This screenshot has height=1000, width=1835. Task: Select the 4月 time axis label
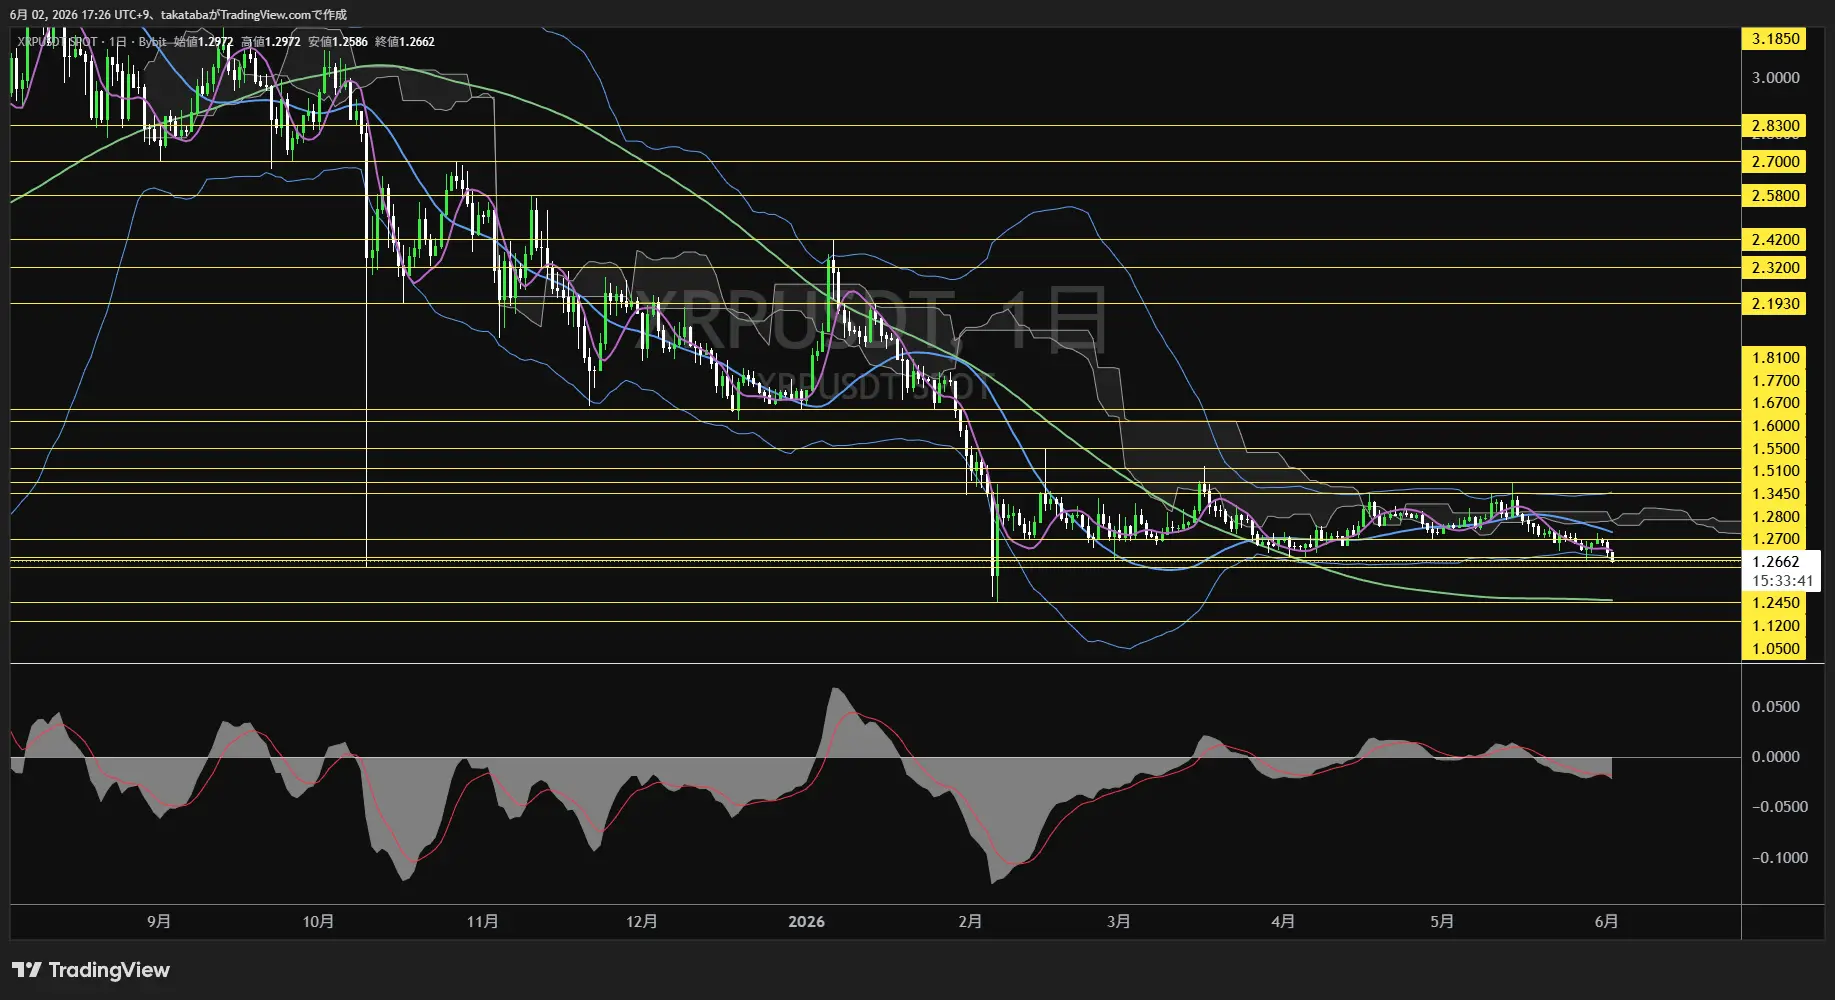click(1283, 922)
